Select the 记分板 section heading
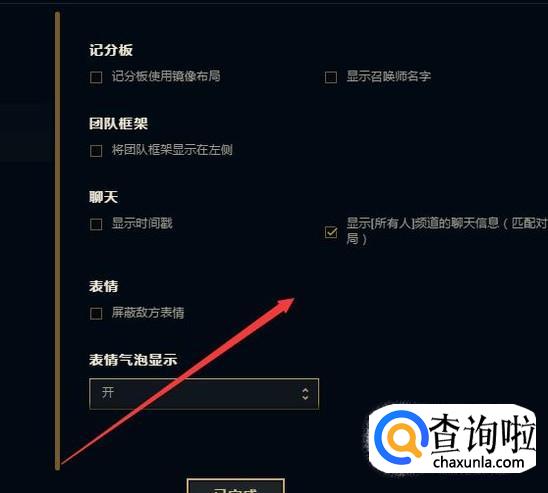 [x=111, y=50]
